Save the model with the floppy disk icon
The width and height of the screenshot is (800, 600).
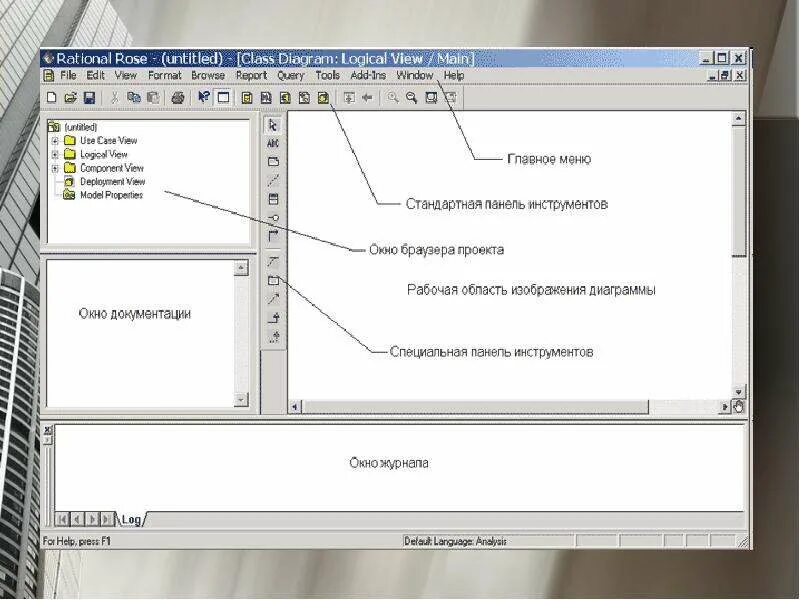point(89,97)
